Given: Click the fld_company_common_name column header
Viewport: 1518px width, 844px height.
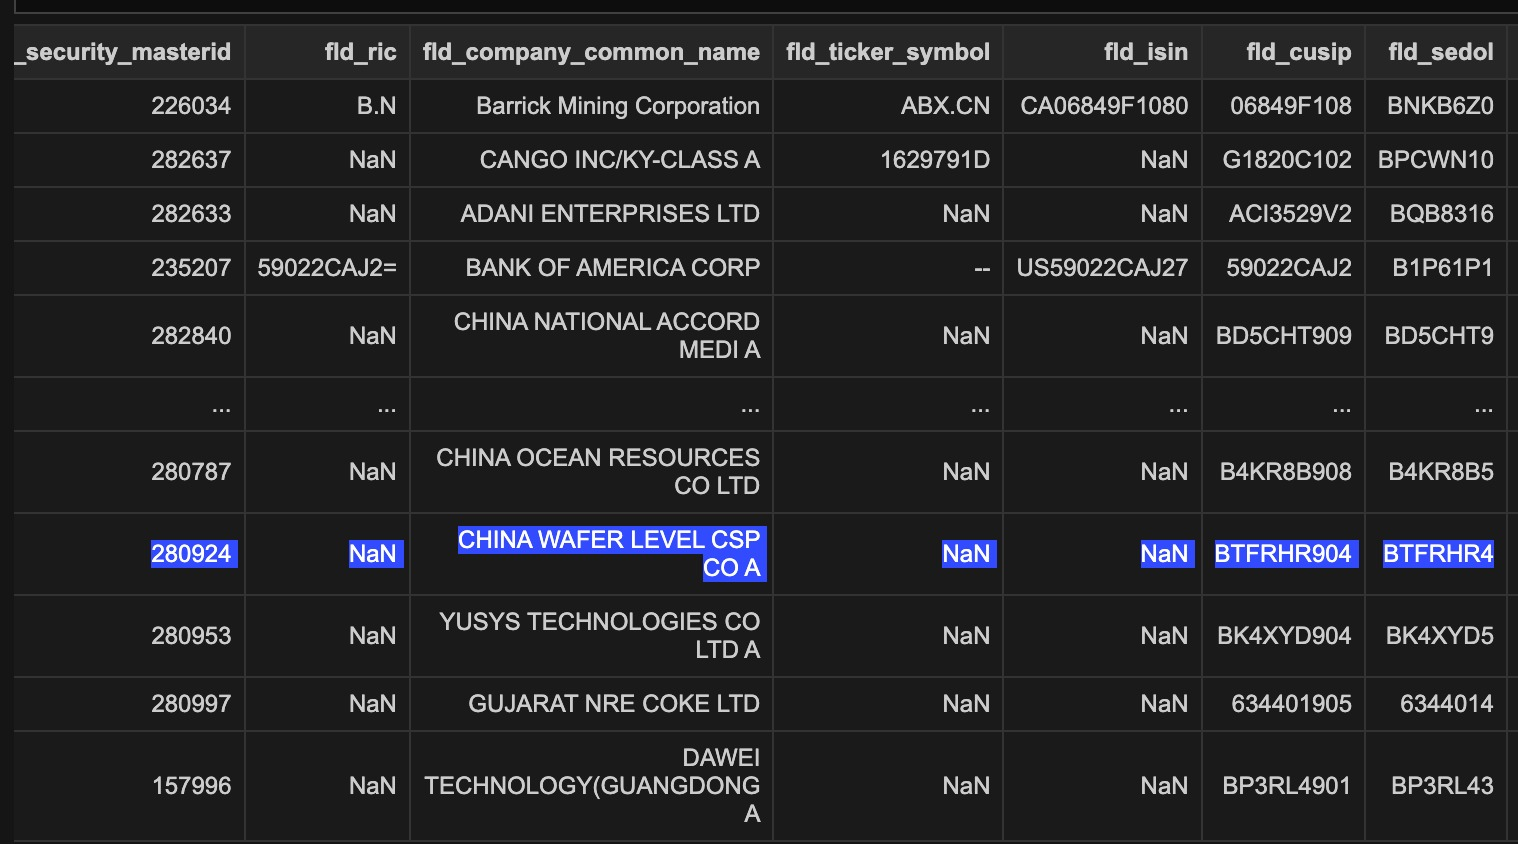Looking at the screenshot, I should [x=591, y=52].
